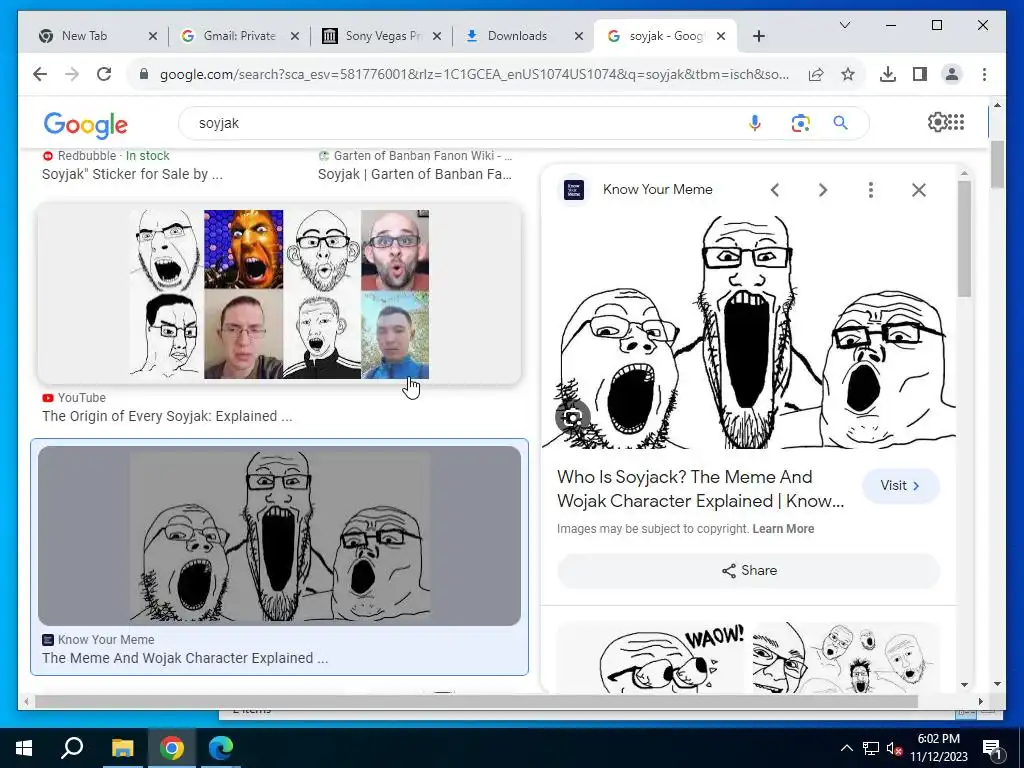View site information lock icon
1024x768 pixels.
point(144,74)
